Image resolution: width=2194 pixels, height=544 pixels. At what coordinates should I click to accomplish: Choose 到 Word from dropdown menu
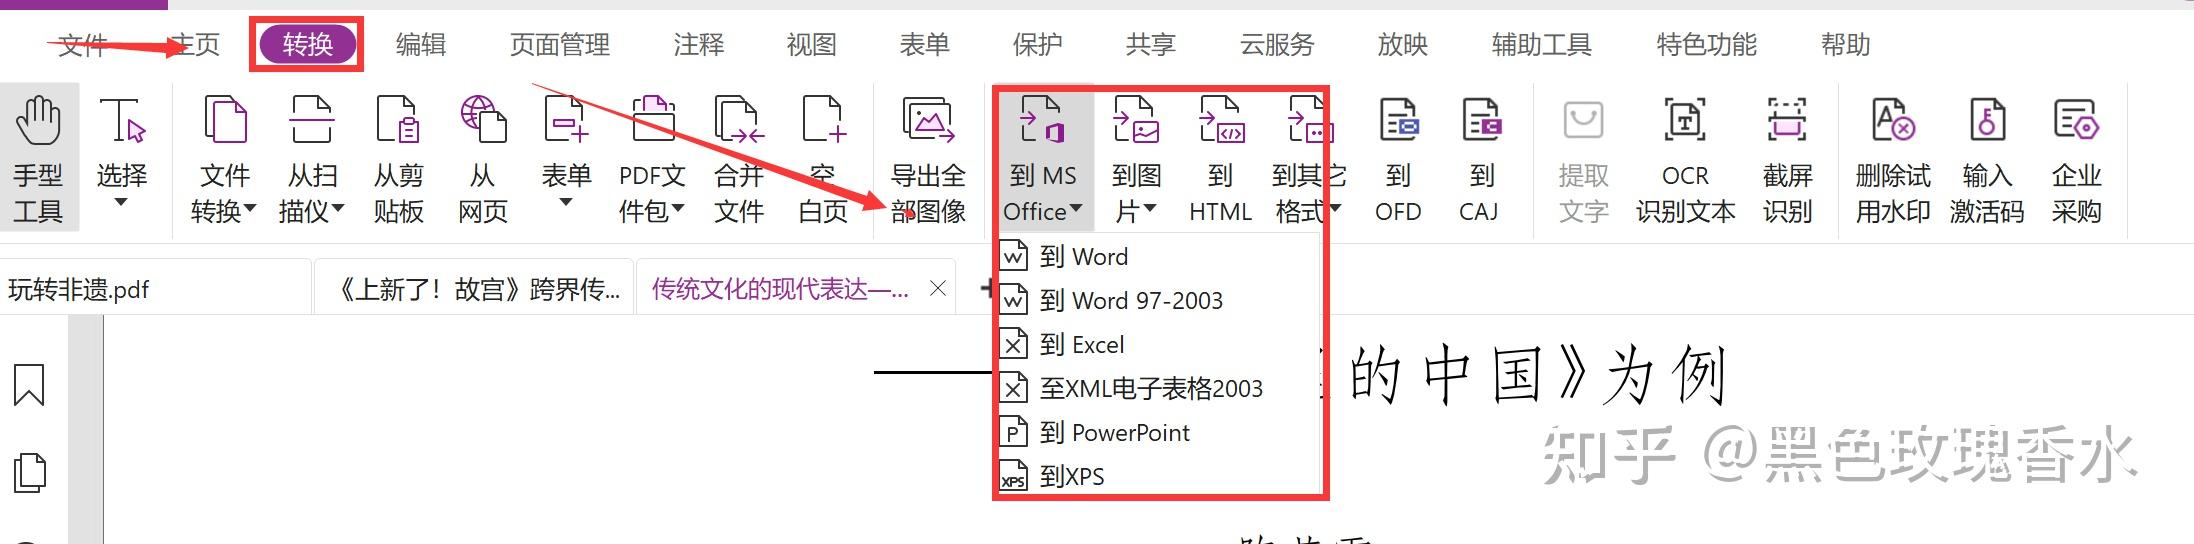(1159, 256)
